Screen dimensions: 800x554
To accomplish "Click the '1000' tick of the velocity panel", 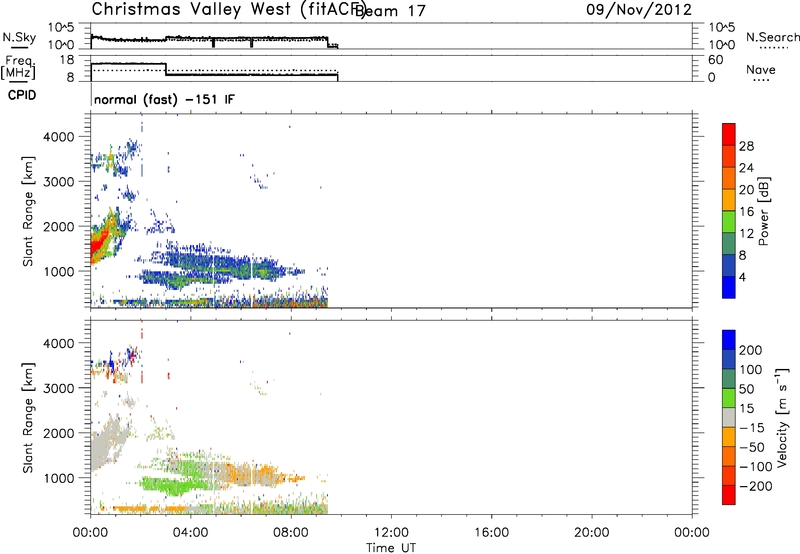I will (x=59, y=478).
